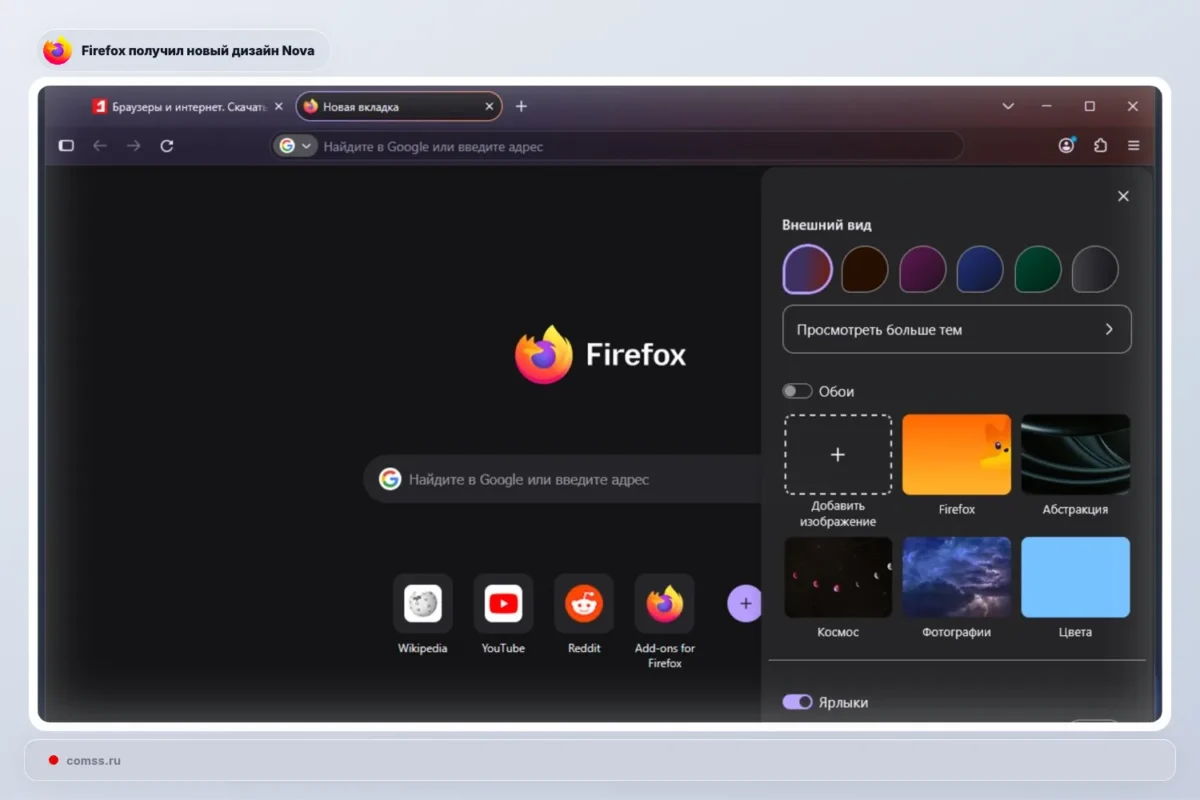Close the Новая вкладка tab
The height and width of the screenshot is (800, 1200).
(489, 106)
